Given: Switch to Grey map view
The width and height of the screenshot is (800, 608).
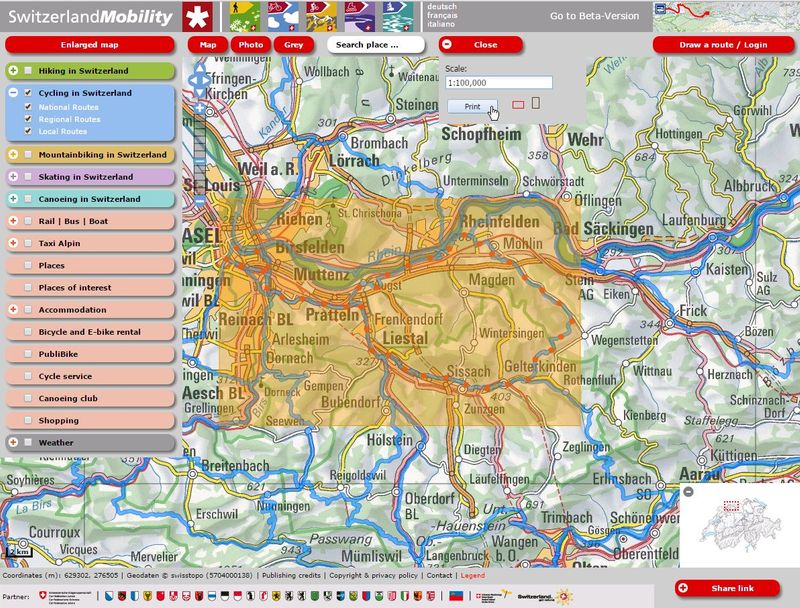Looking at the screenshot, I should click(x=293, y=45).
